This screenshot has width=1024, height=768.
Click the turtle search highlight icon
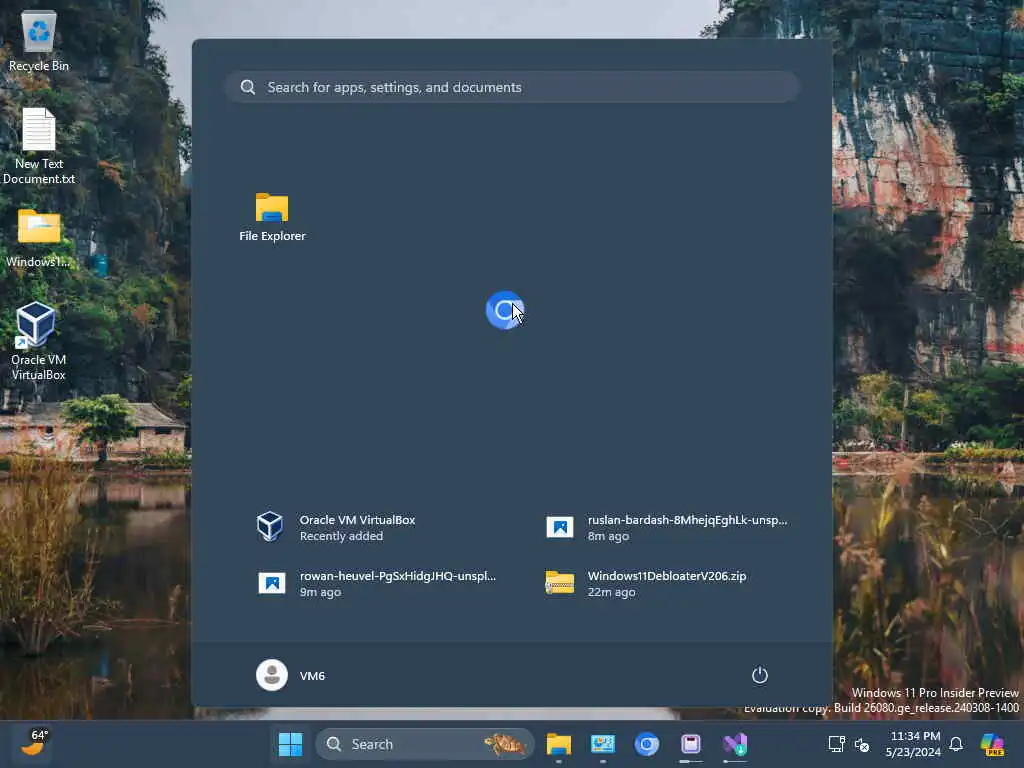[x=504, y=744]
